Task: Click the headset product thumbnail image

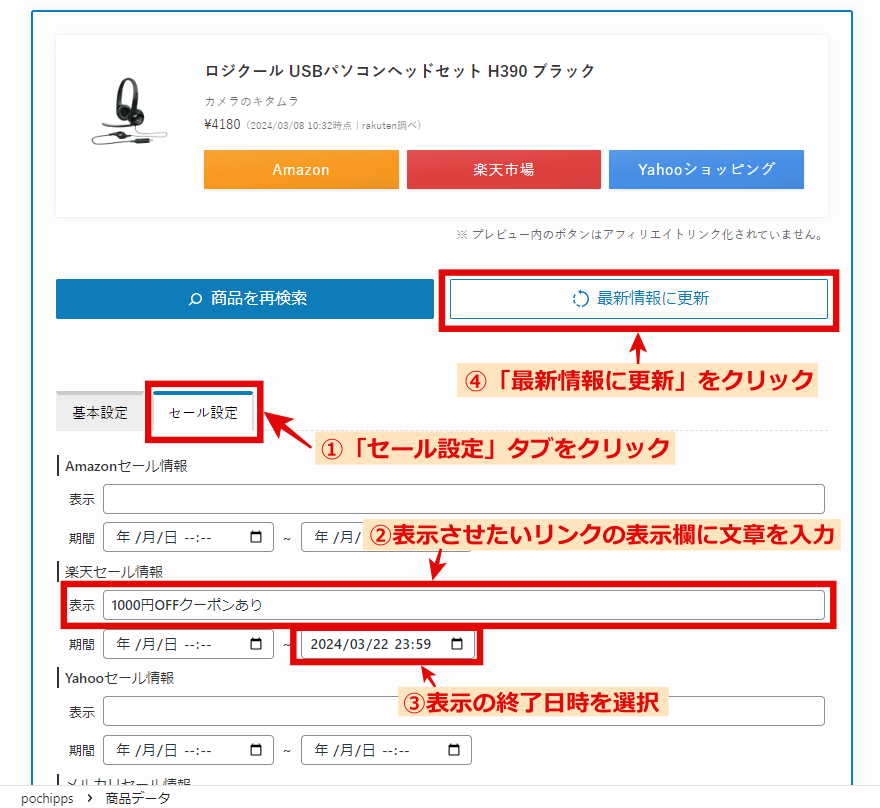Action: pos(129,111)
